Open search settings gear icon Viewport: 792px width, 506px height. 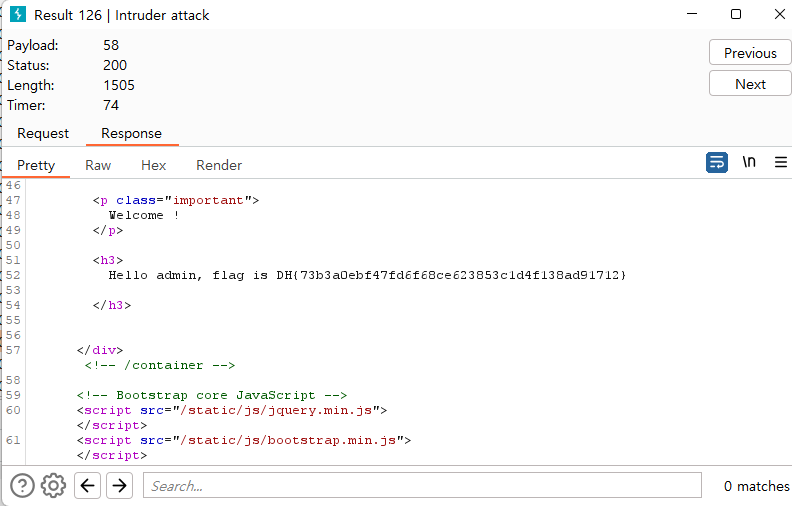tap(53, 486)
